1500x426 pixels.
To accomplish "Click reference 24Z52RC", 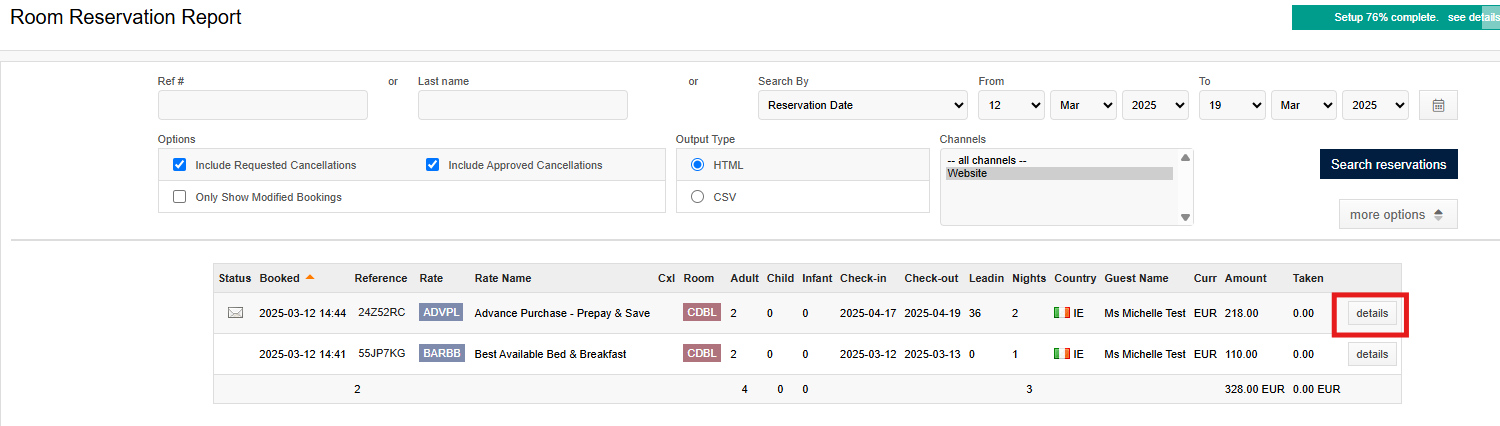I will pos(382,312).
